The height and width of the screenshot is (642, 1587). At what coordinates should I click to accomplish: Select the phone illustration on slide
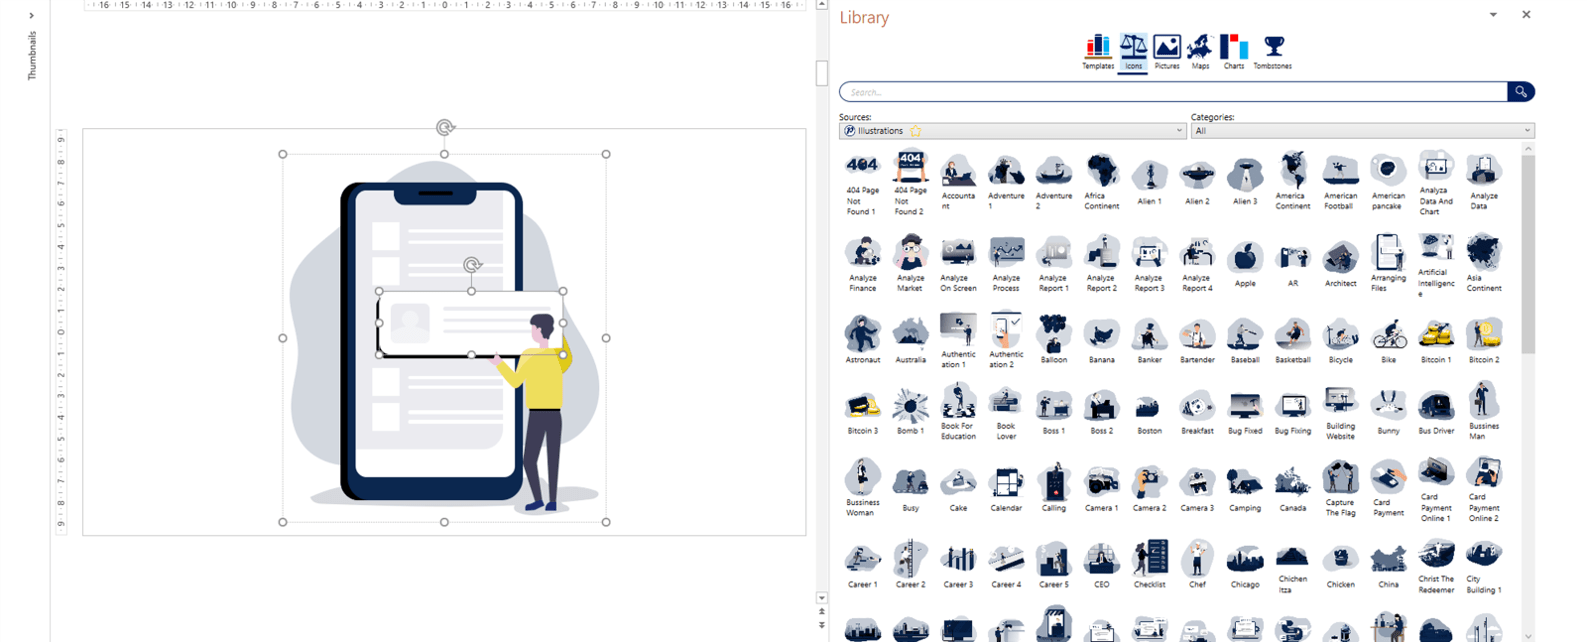tap(430, 440)
